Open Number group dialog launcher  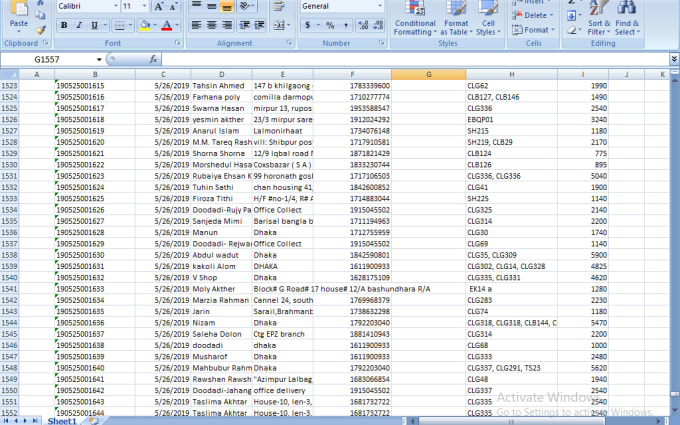[x=381, y=43]
